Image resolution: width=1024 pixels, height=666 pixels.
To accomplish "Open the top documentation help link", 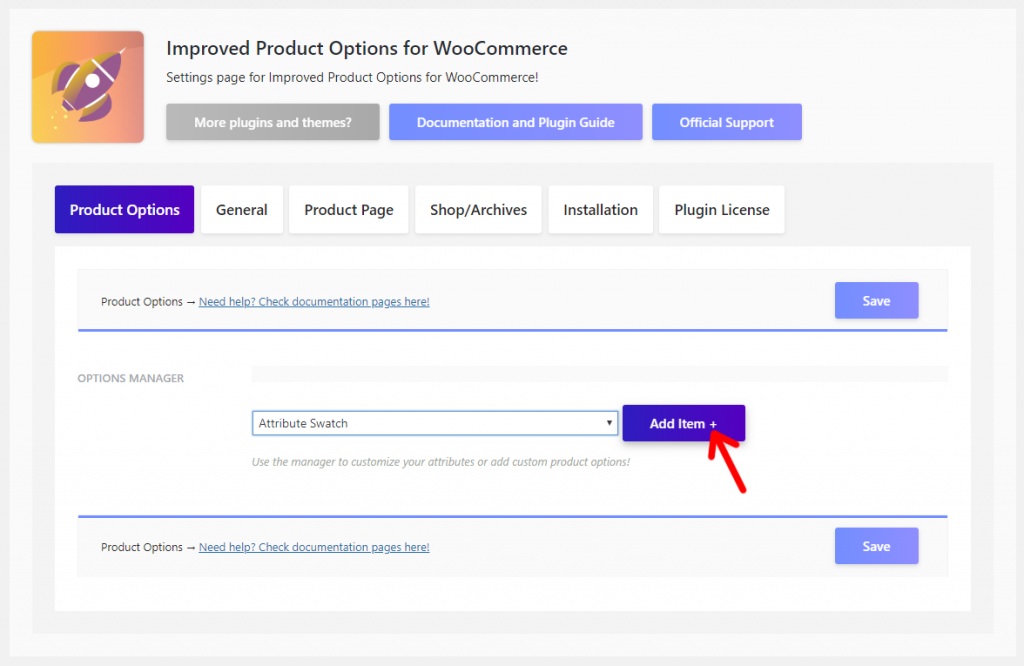I will (x=314, y=302).
